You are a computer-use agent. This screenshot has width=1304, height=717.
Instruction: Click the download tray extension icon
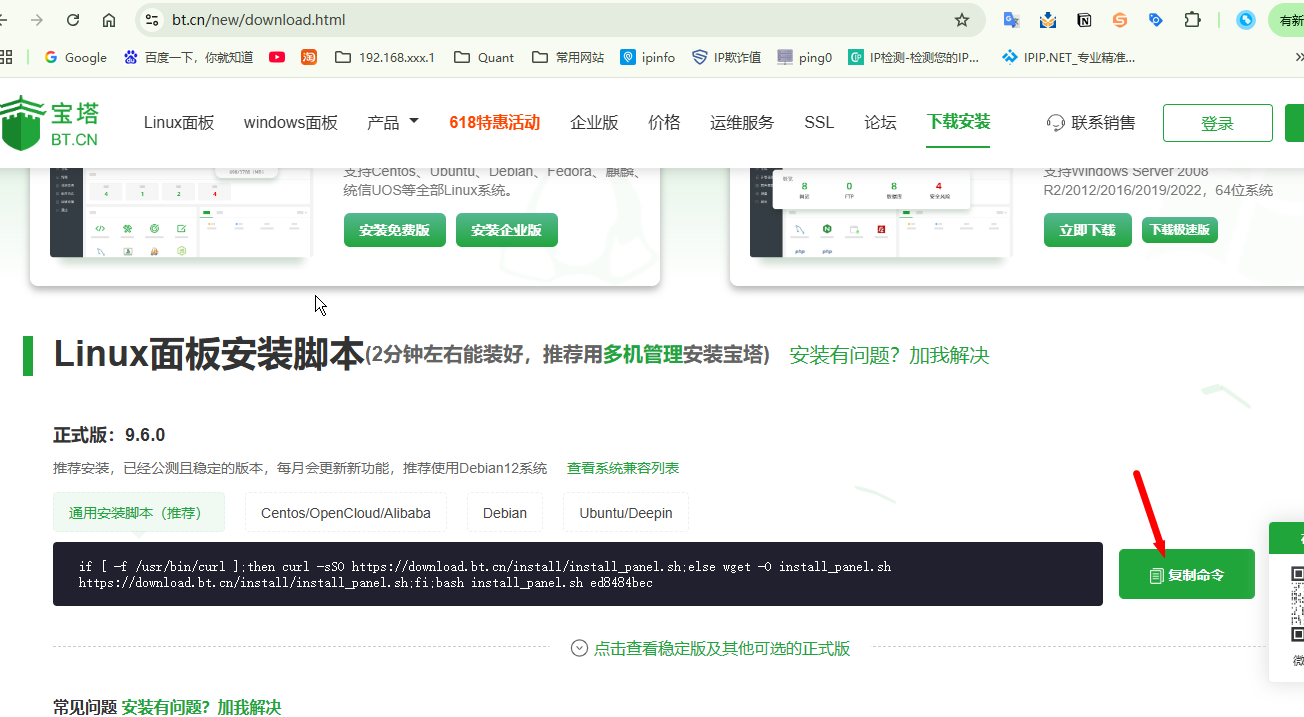click(x=1048, y=20)
